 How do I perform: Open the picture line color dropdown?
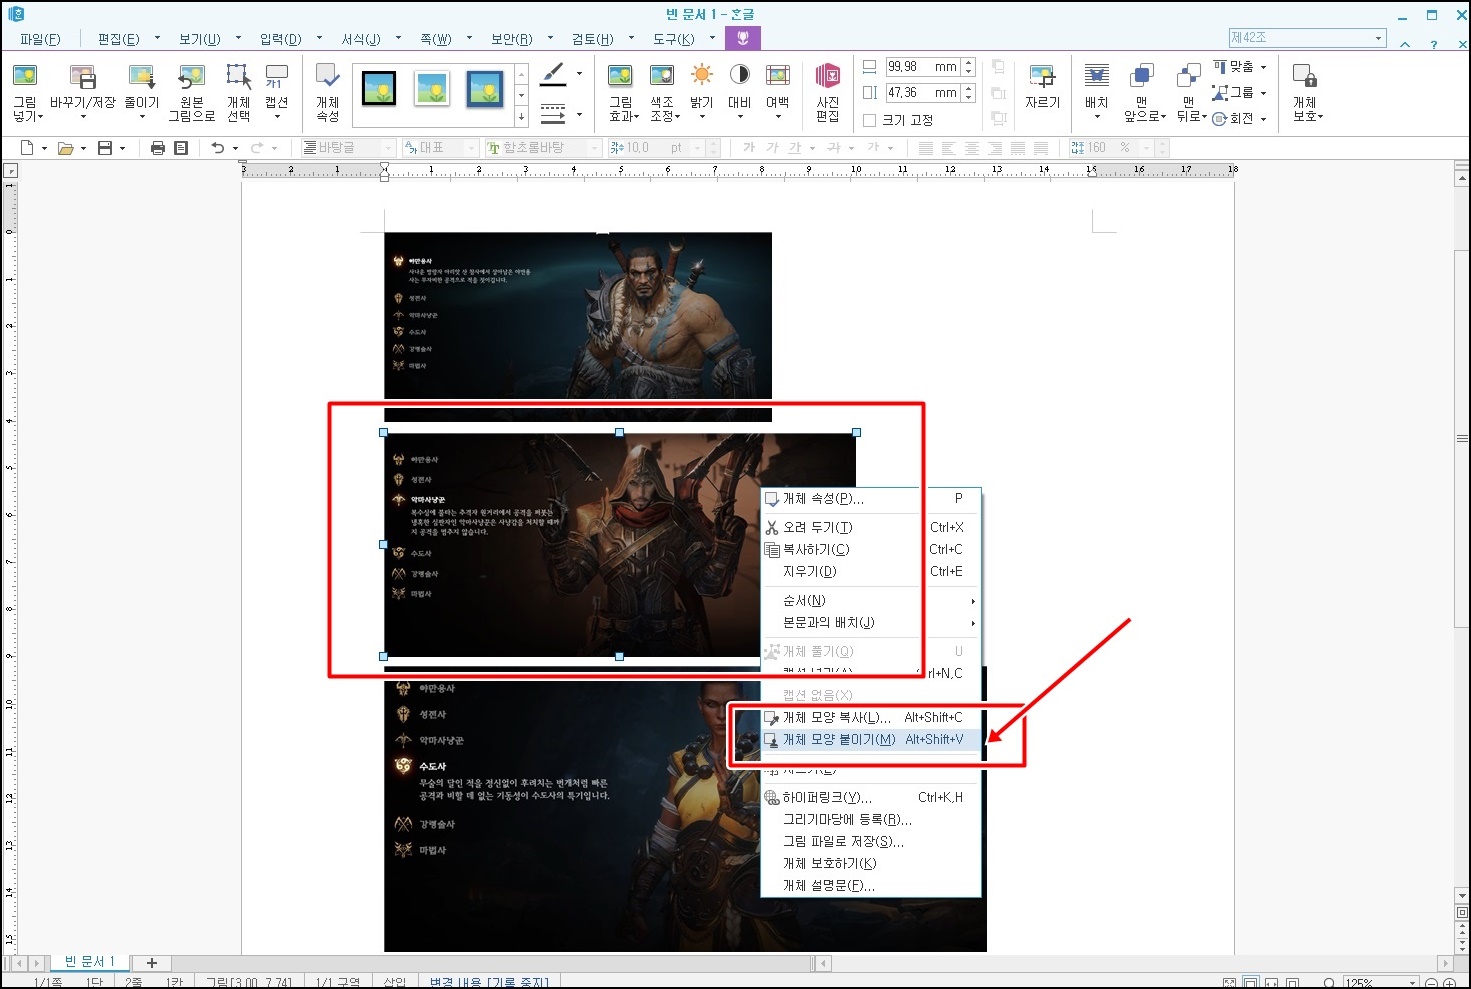579,74
